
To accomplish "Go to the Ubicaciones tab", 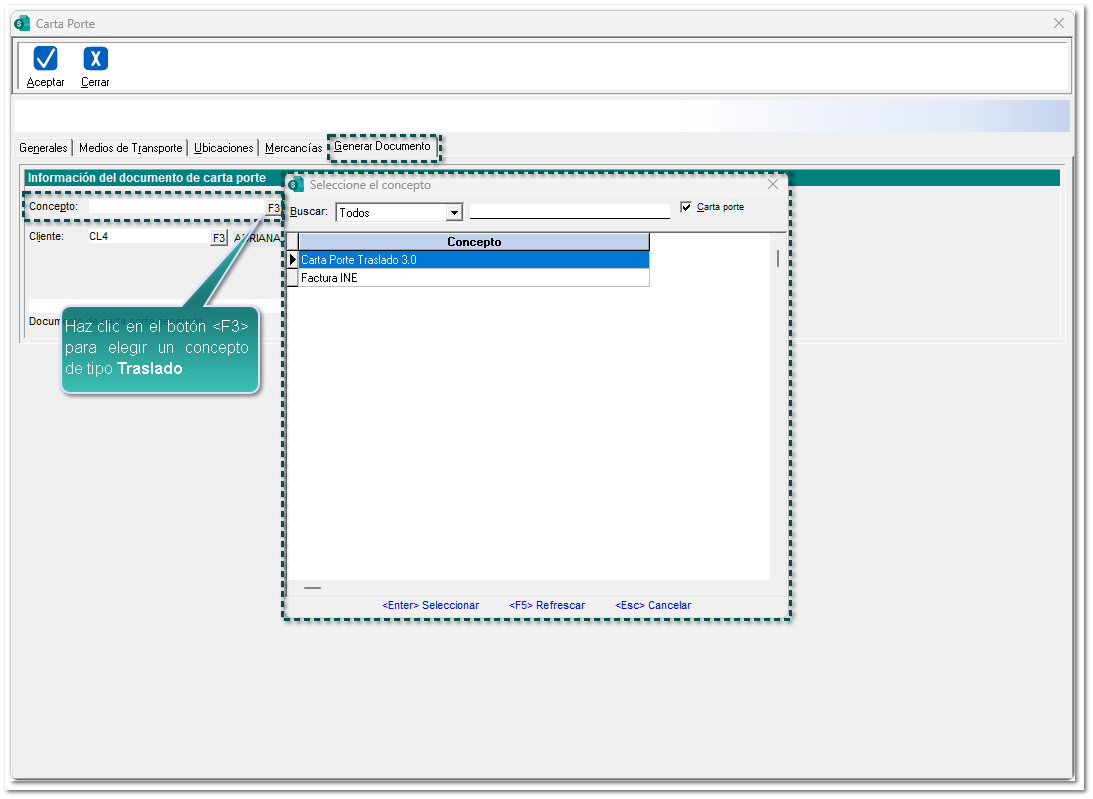I will [x=223, y=148].
